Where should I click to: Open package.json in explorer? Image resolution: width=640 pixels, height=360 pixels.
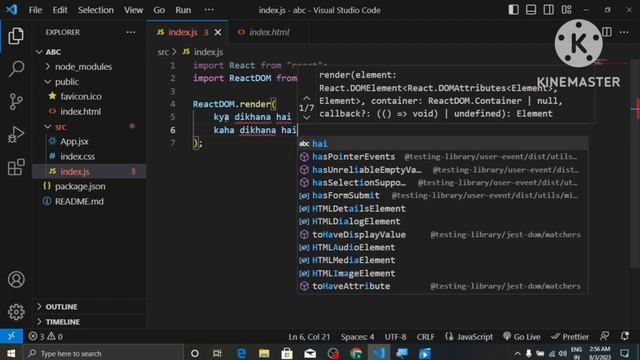80,187
